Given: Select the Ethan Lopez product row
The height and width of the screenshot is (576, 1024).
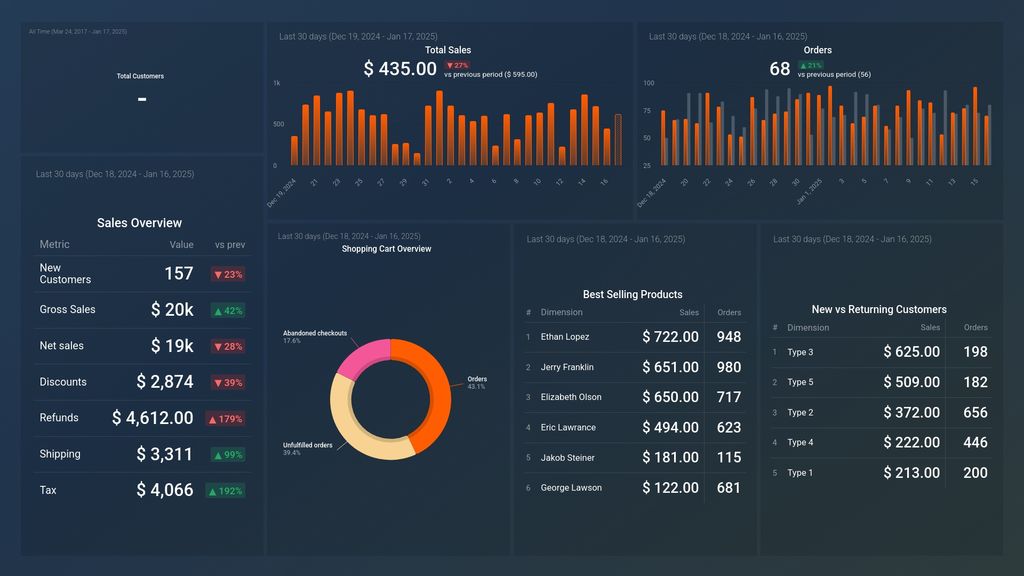Looking at the screenshot, I should click(x=633, y=337).
